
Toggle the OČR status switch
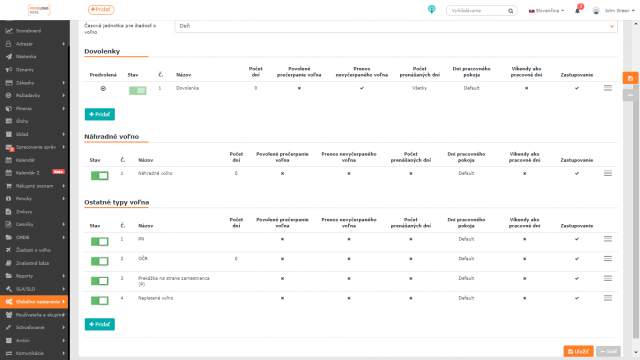pos(100,261)
